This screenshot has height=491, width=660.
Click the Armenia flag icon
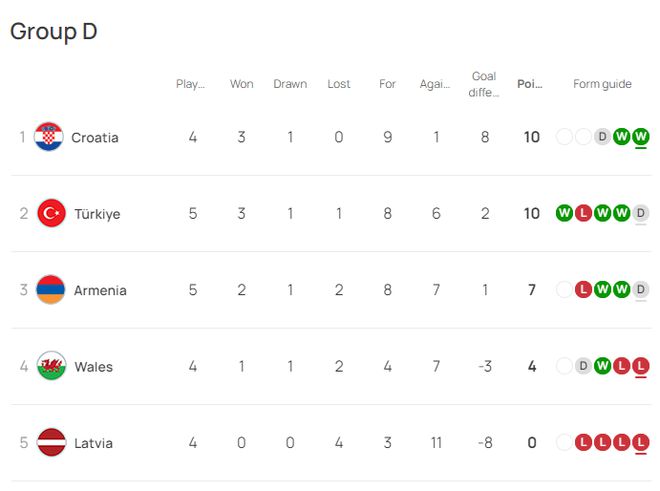pyautogui.click(x=51, y=290)
